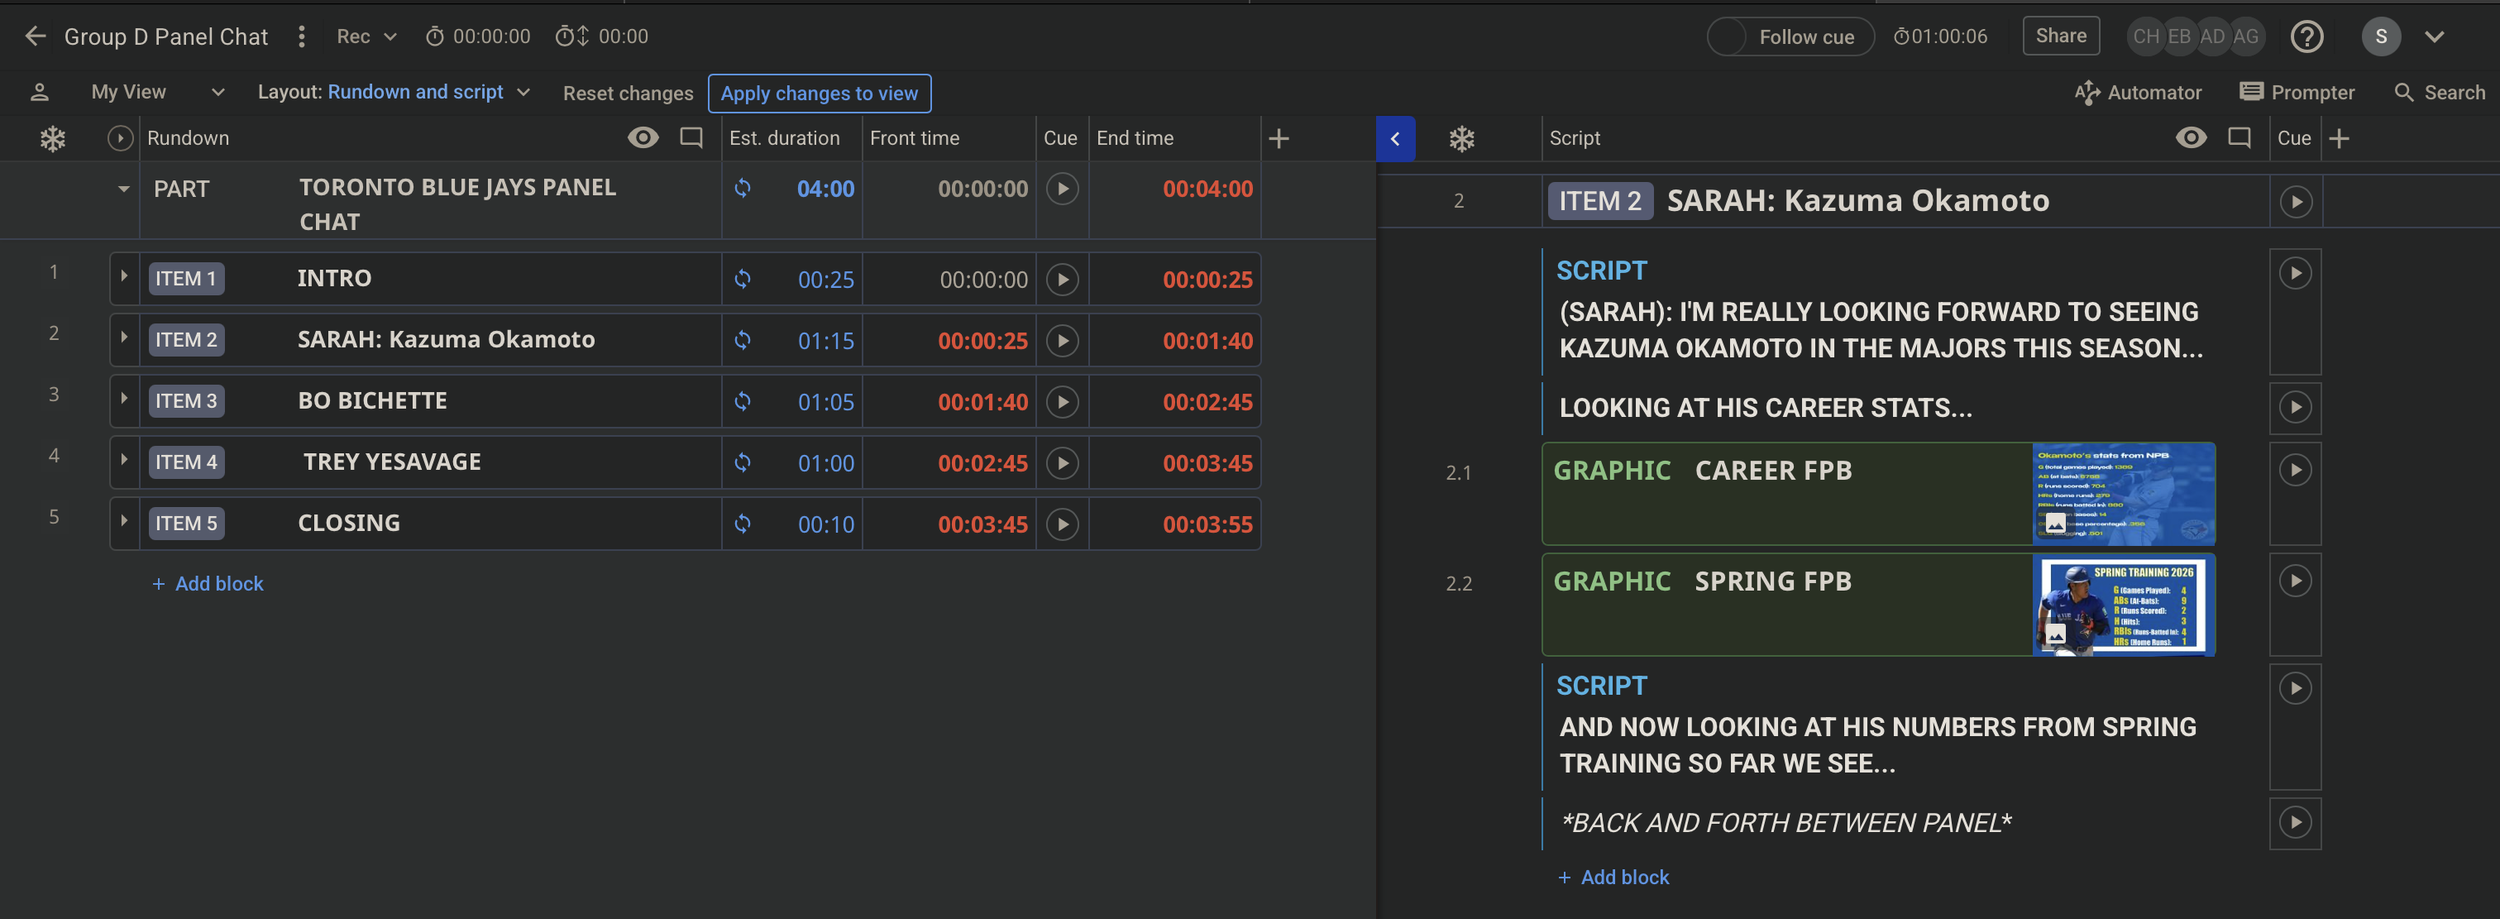This screenshot has height=919, width=2500.
Task: Cue the TREY YESAVAGE row
Action: [1062, 463]
